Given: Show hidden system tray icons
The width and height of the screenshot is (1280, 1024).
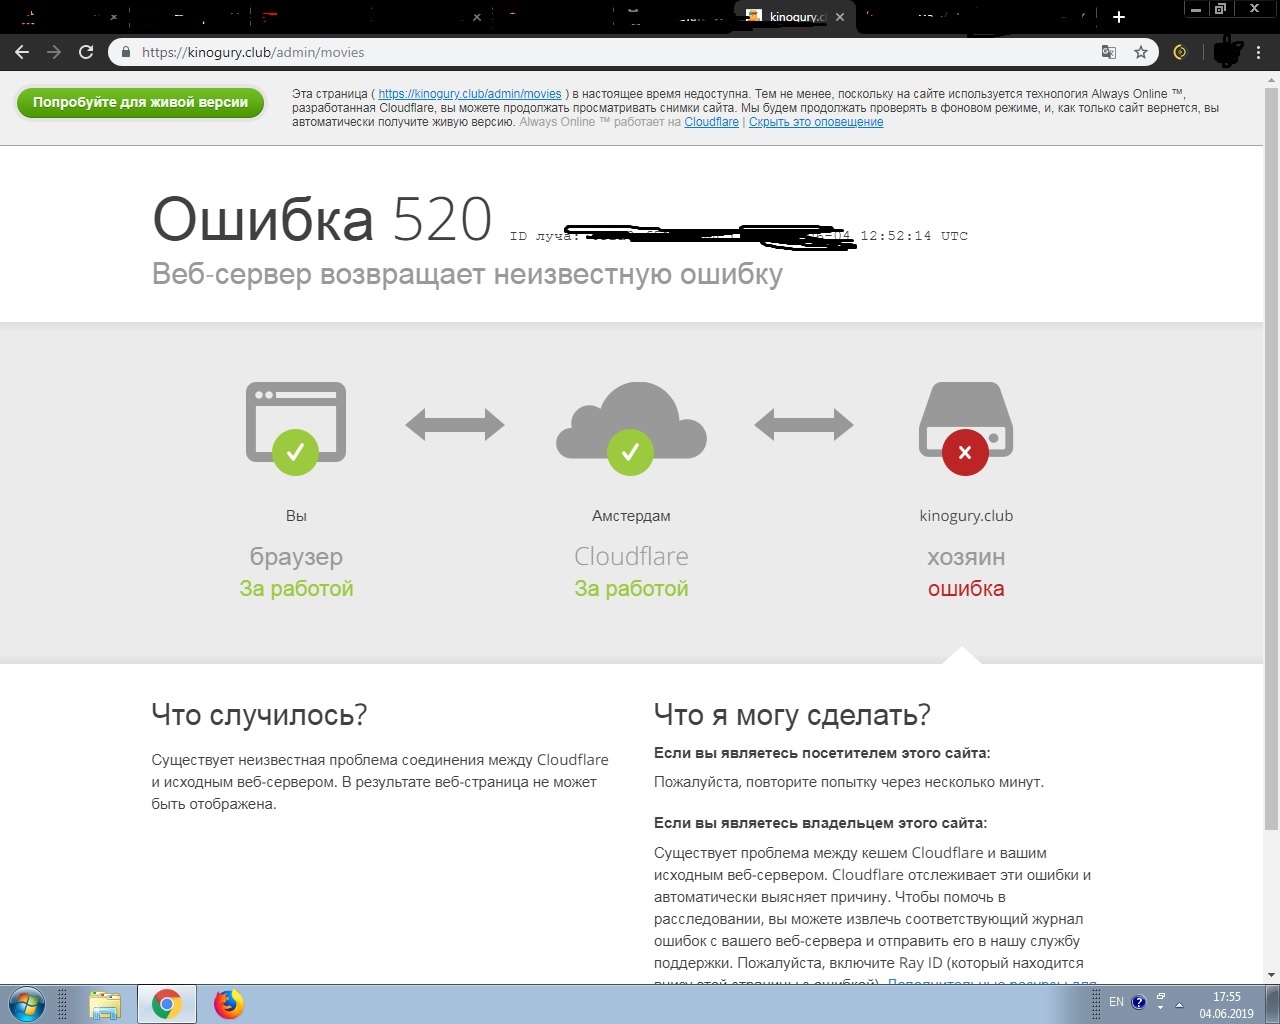Looking at the screenshot, I should pos(1179,1004).
